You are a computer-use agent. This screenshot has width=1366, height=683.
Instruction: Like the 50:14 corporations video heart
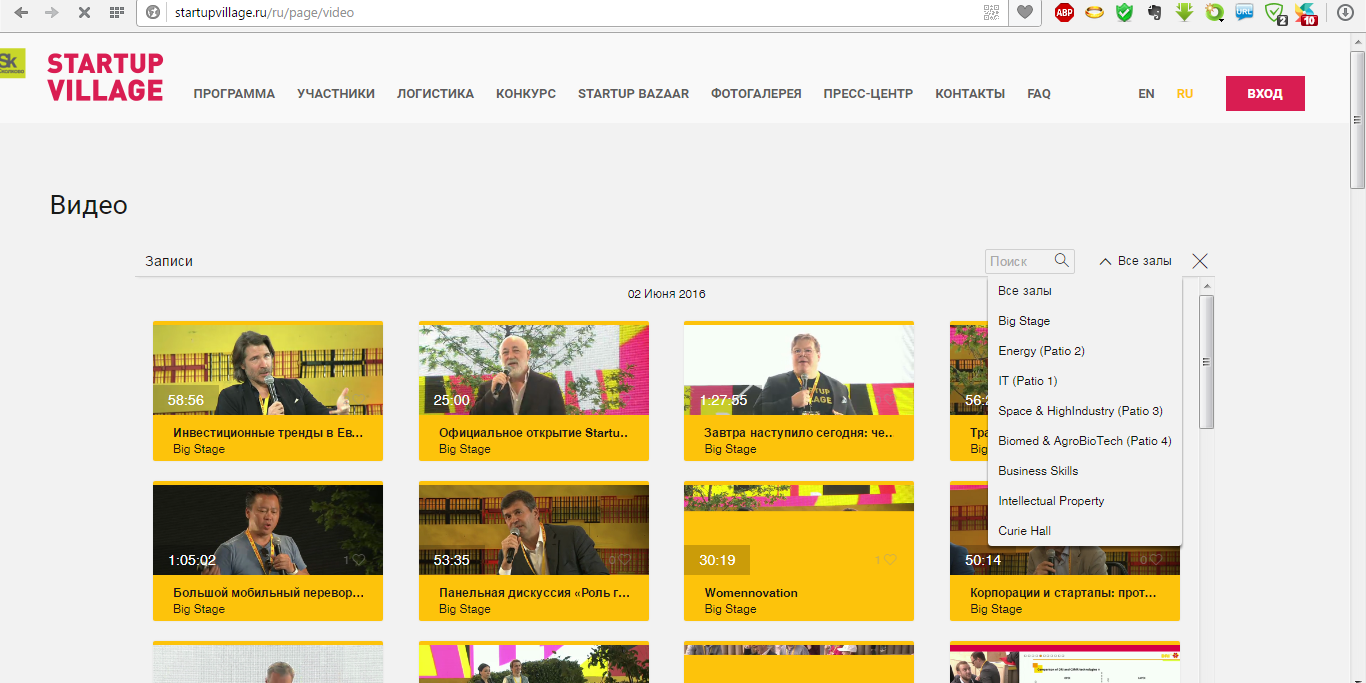pos(1156,560)
